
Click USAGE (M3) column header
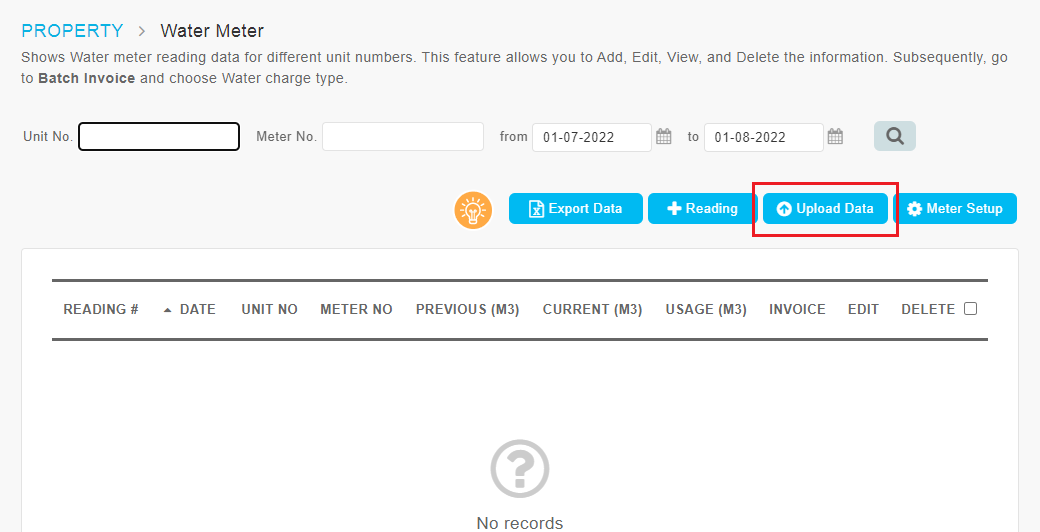tap(706, 309)
